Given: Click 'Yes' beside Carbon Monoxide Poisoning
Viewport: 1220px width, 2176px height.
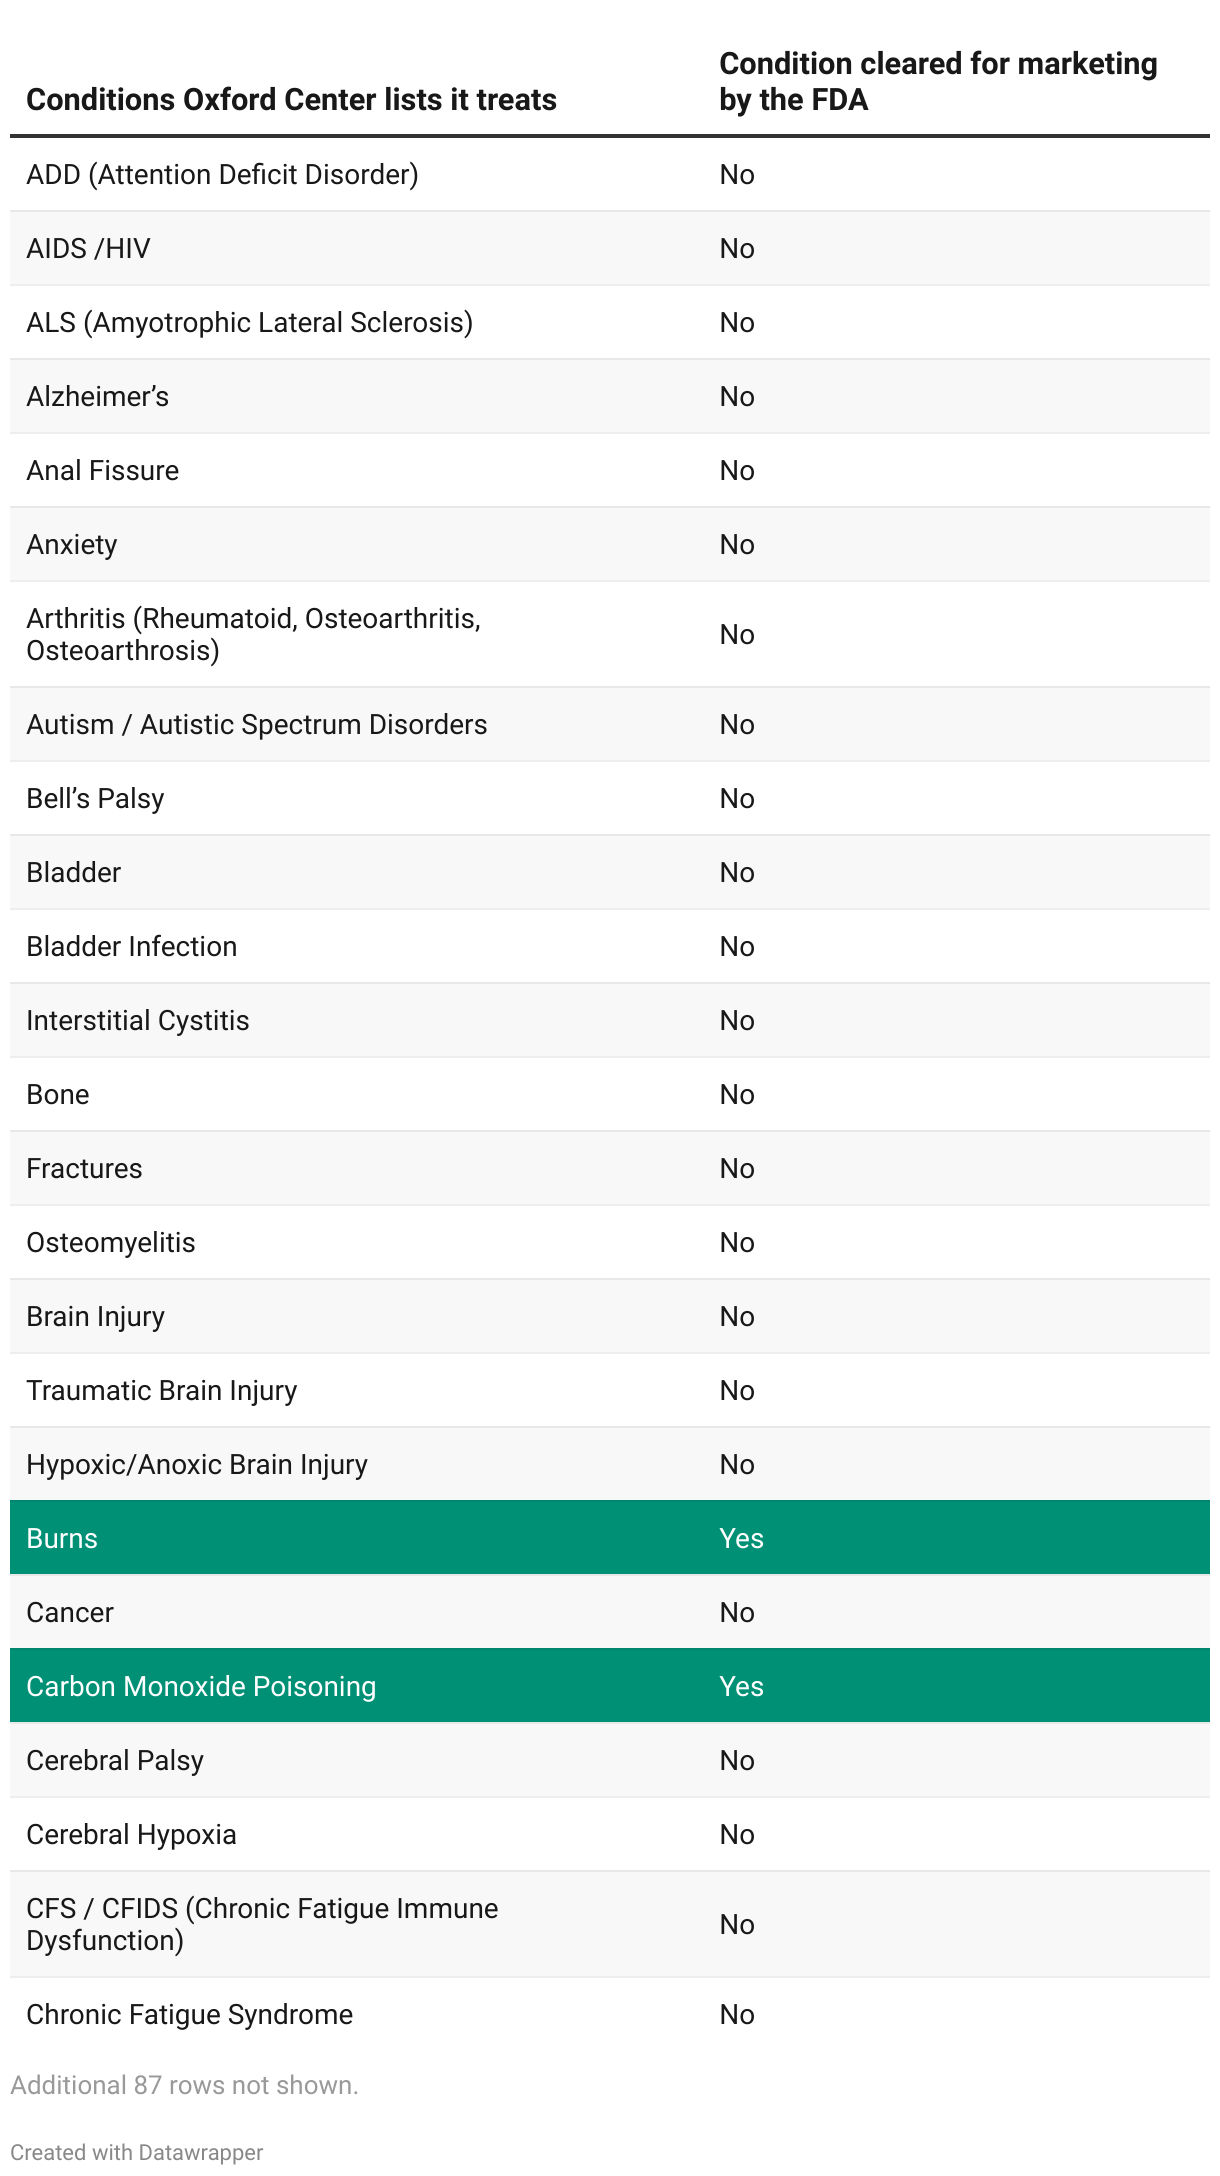Looking at the screenshot, I should [x=741, y=1686].
